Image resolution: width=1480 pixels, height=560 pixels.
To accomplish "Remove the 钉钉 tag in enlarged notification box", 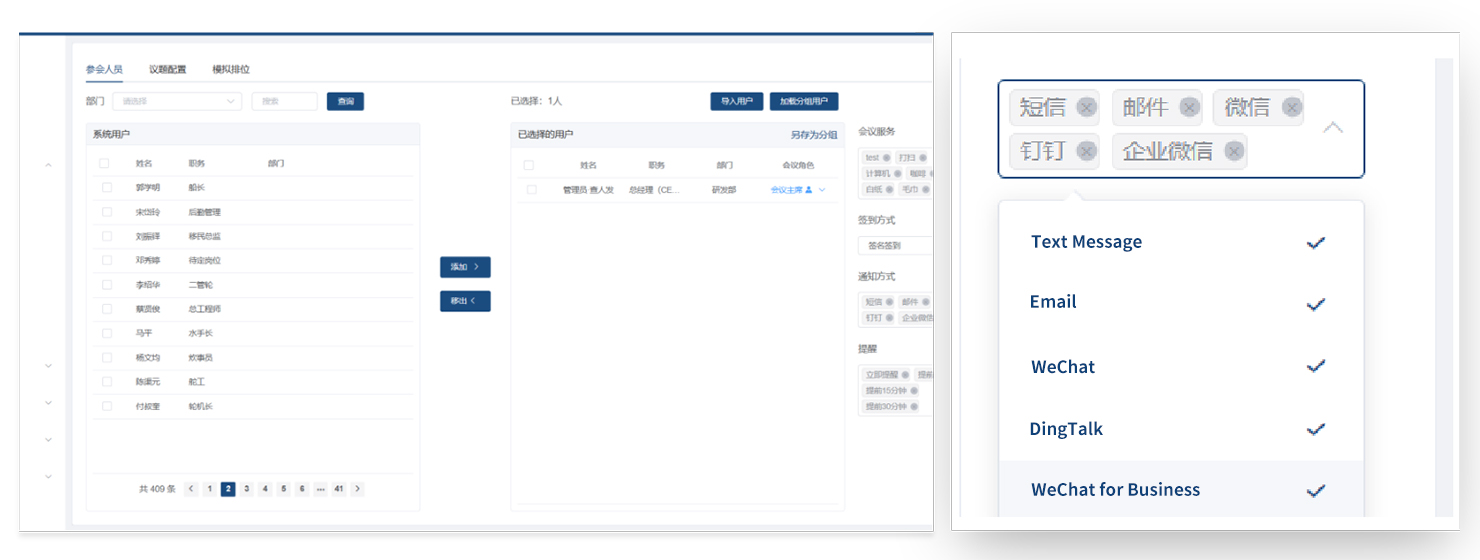I will (x=1087, y=151).
